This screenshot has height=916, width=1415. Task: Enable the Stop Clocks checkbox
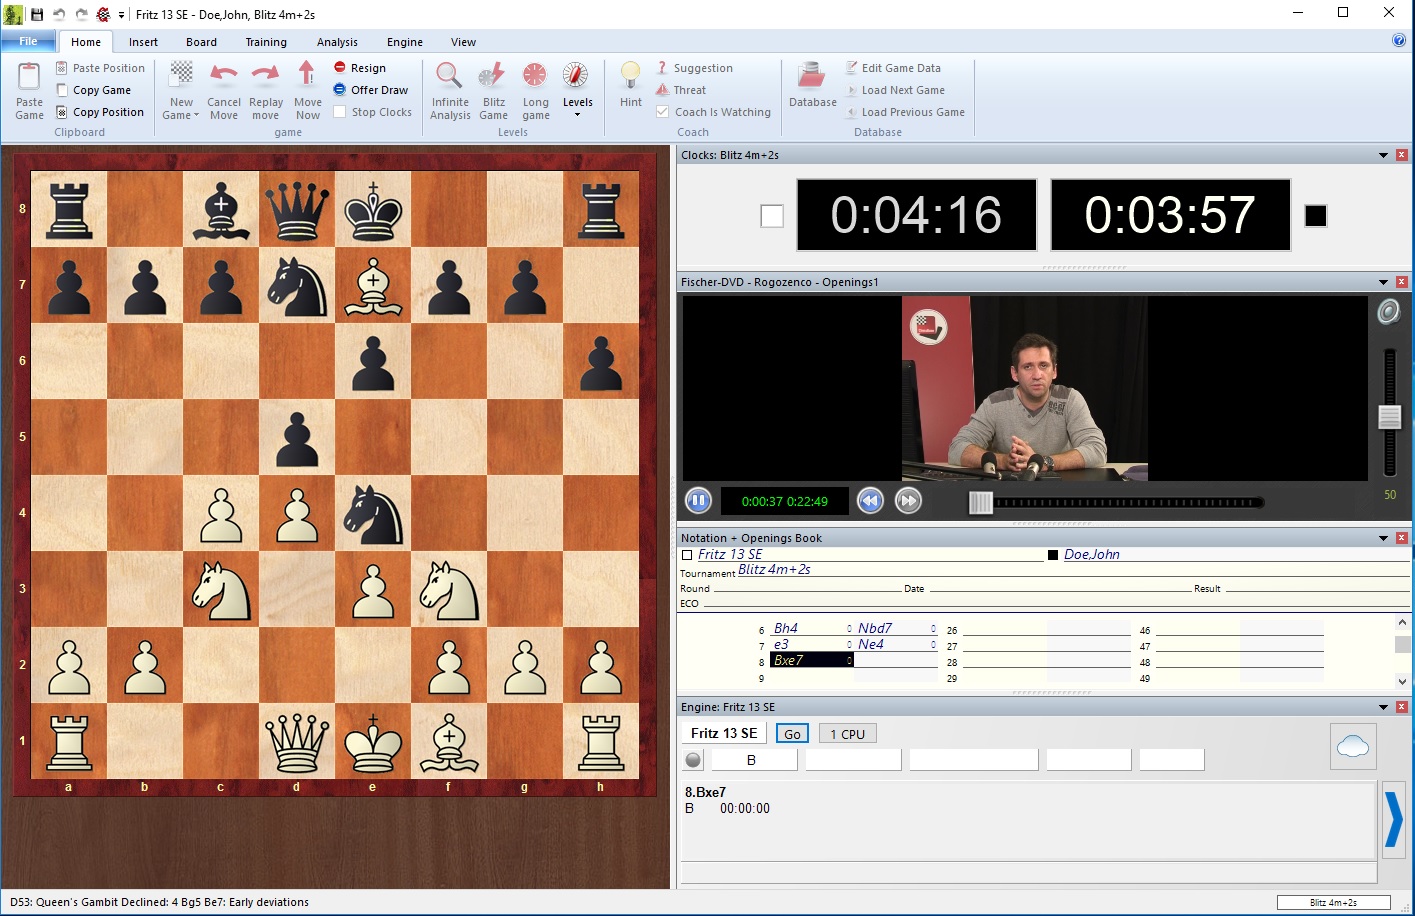click(340, 112)
